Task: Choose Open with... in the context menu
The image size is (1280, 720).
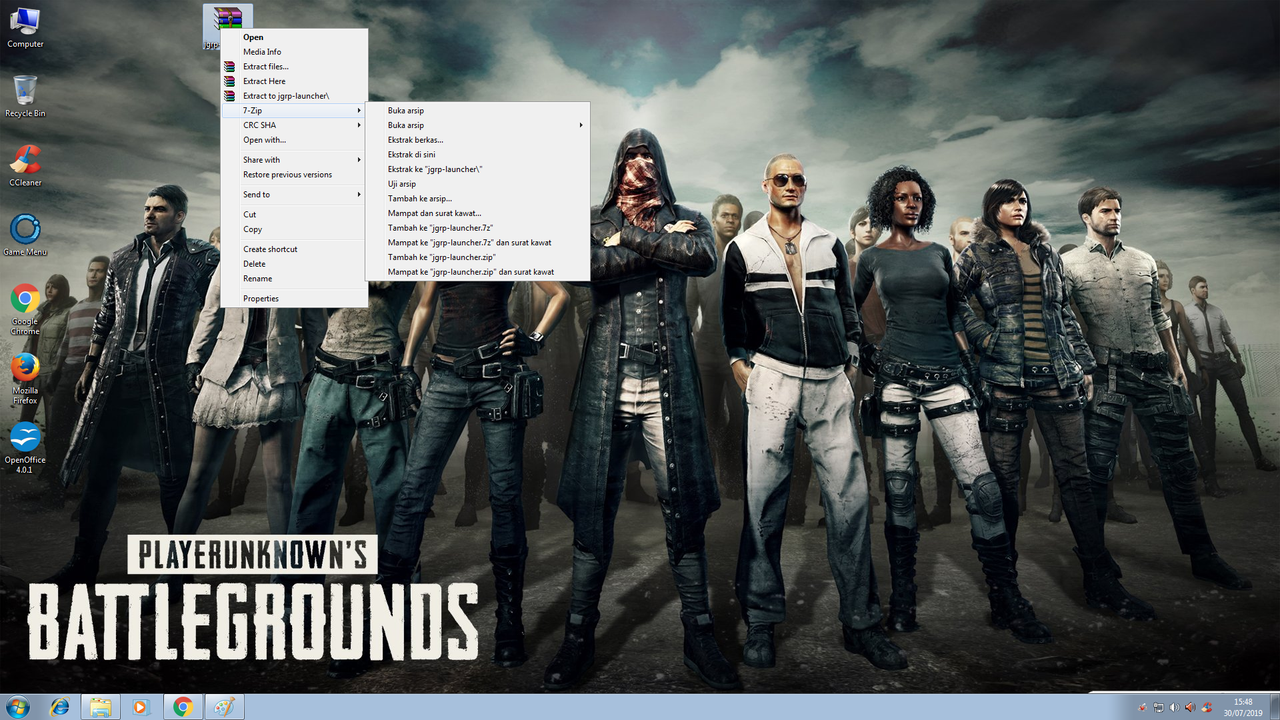Action: 294,140
